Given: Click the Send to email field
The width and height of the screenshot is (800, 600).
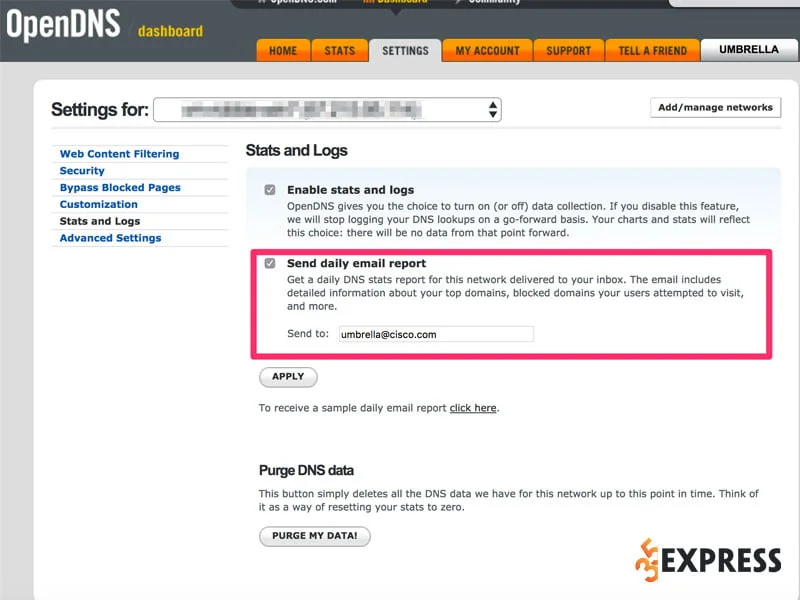Looking at the screenshot, I should pyautogui.click(x=436, y=334).
